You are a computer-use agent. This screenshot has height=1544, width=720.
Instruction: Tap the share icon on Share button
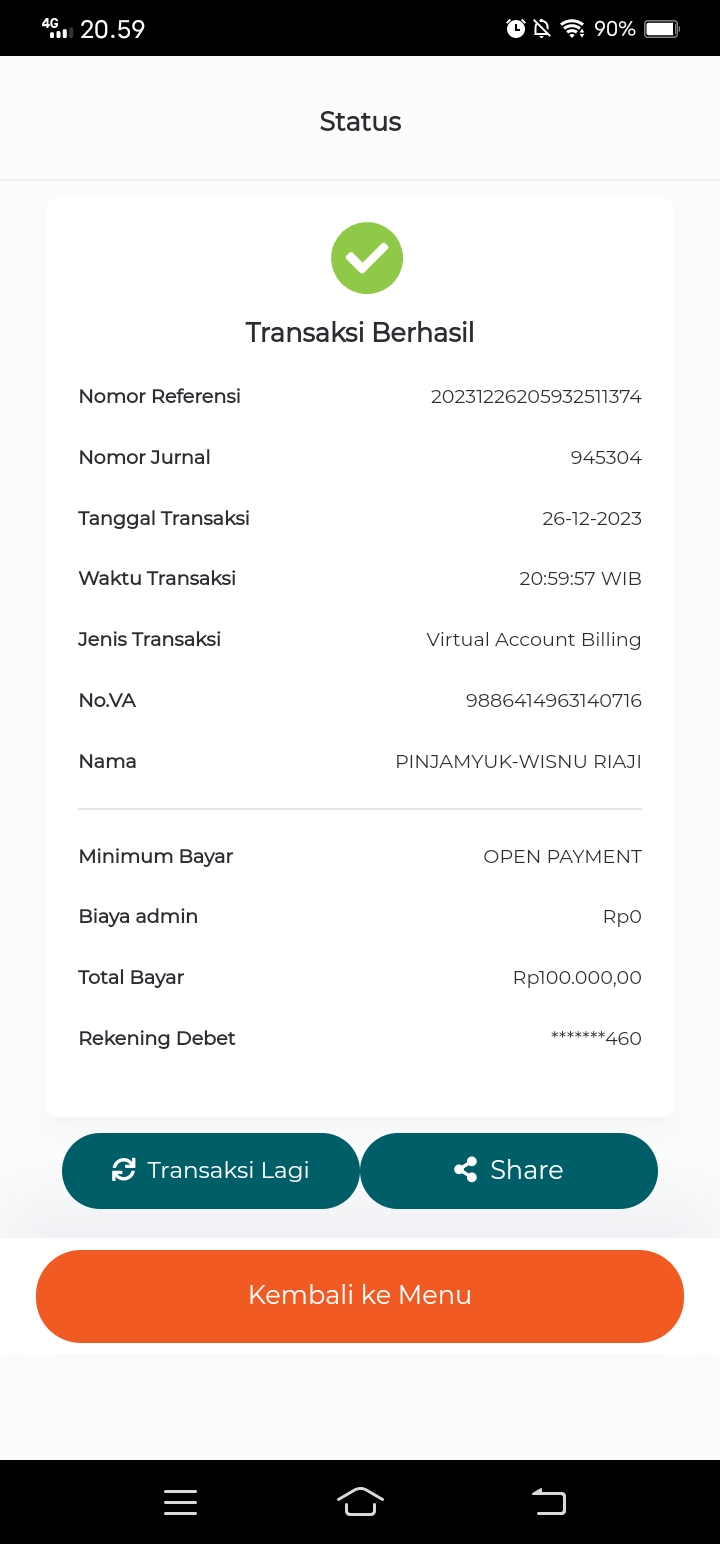pyautogui.click(x=465, y=1170)
